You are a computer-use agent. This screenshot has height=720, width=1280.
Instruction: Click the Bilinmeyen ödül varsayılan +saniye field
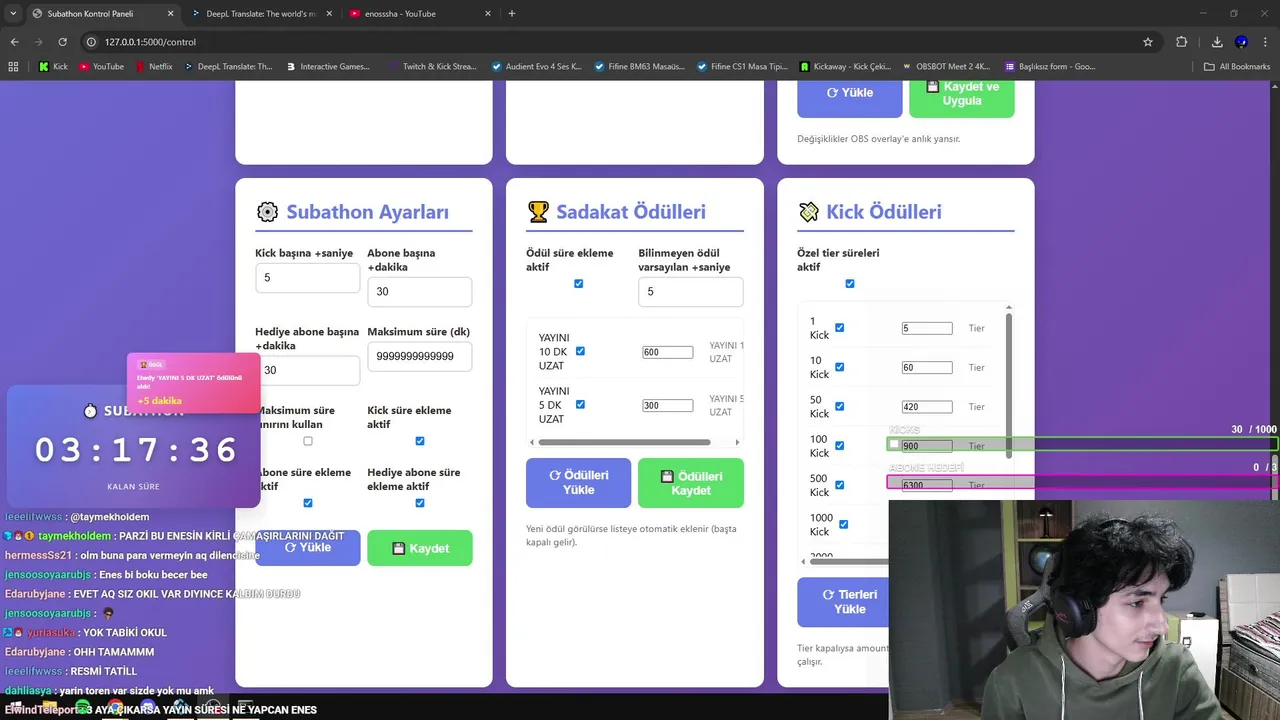691,292
